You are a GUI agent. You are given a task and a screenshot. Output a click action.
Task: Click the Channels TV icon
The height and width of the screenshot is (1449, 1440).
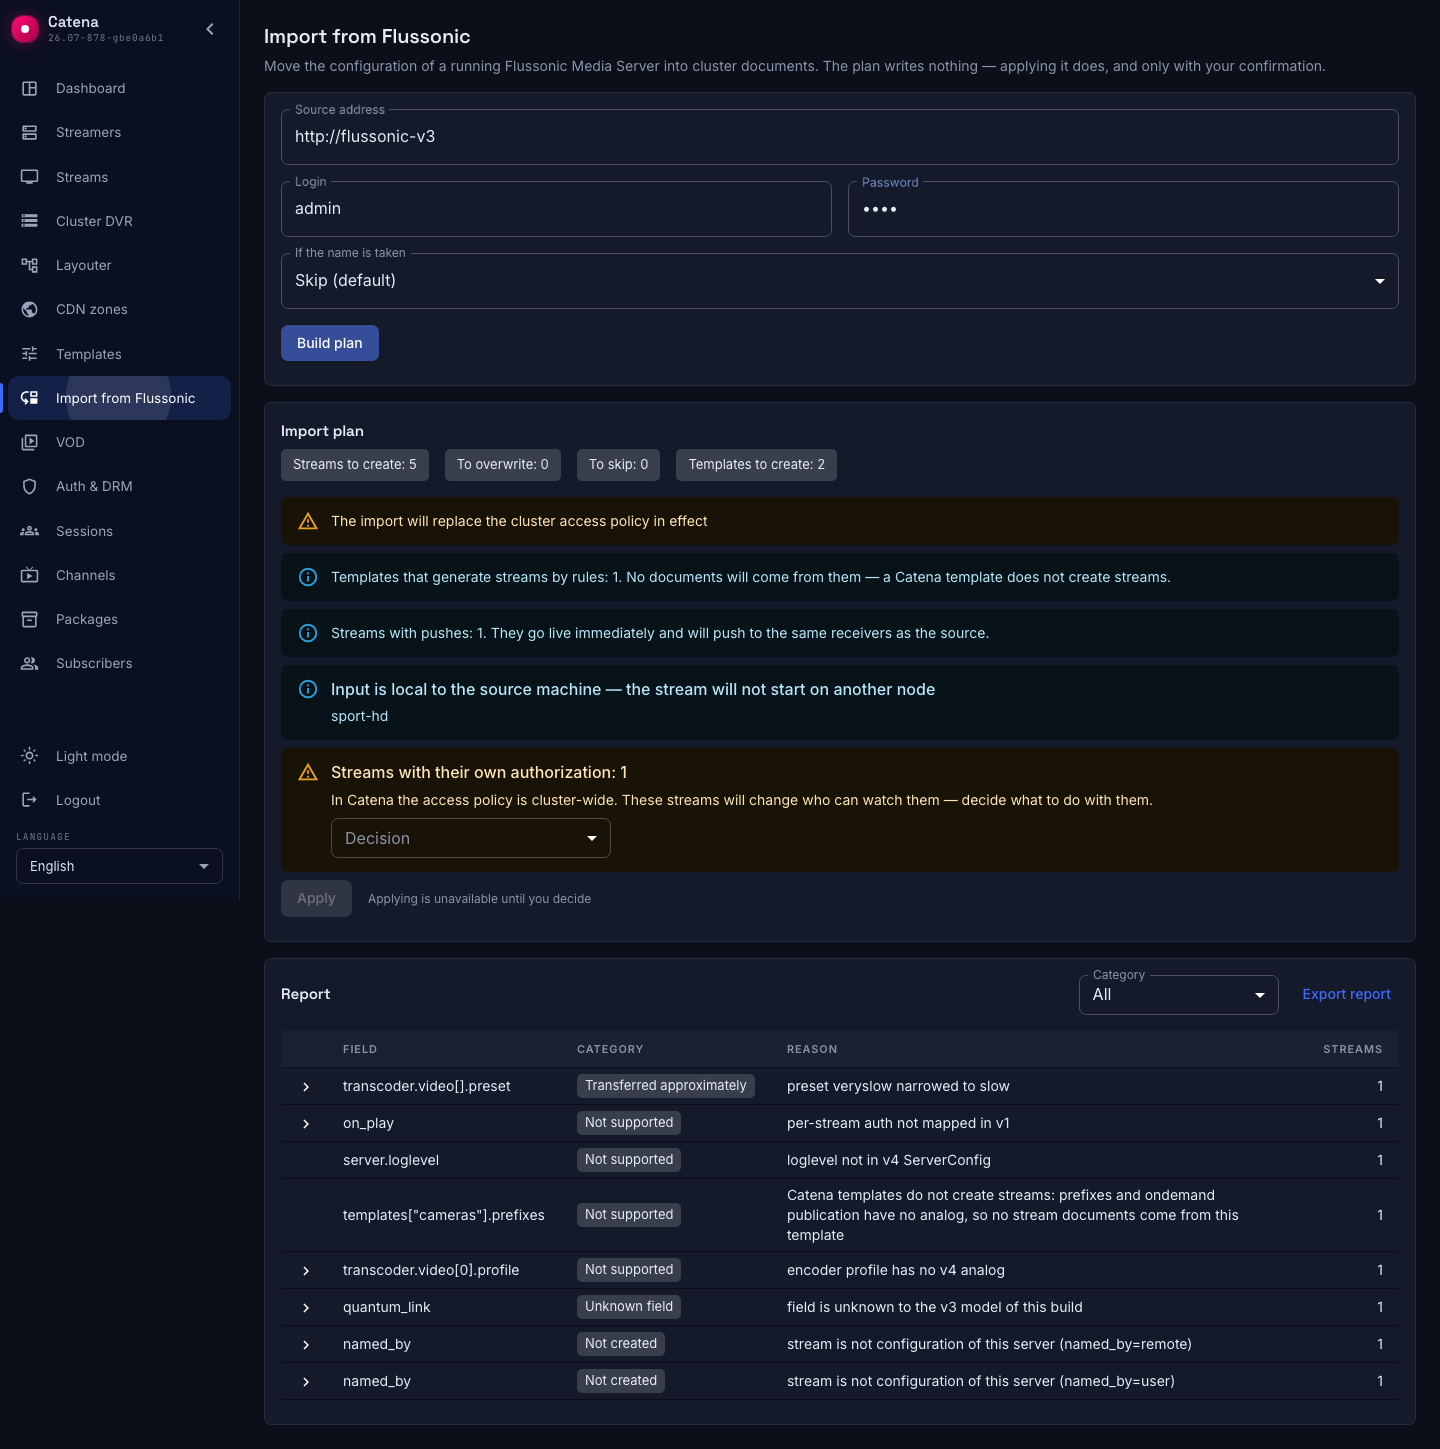click(x=30, y=575)
